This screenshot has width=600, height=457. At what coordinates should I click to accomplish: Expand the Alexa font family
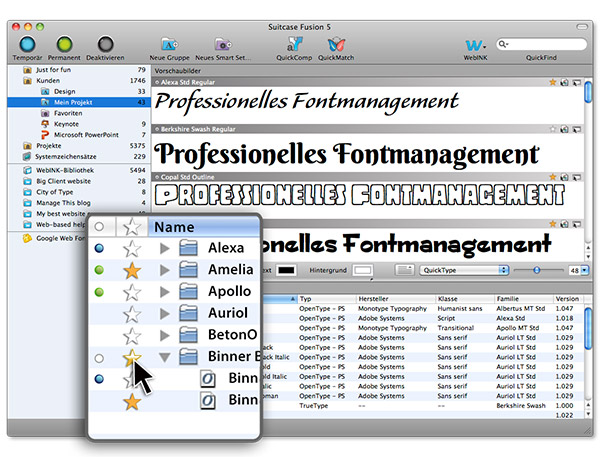(x=165, y=248)
